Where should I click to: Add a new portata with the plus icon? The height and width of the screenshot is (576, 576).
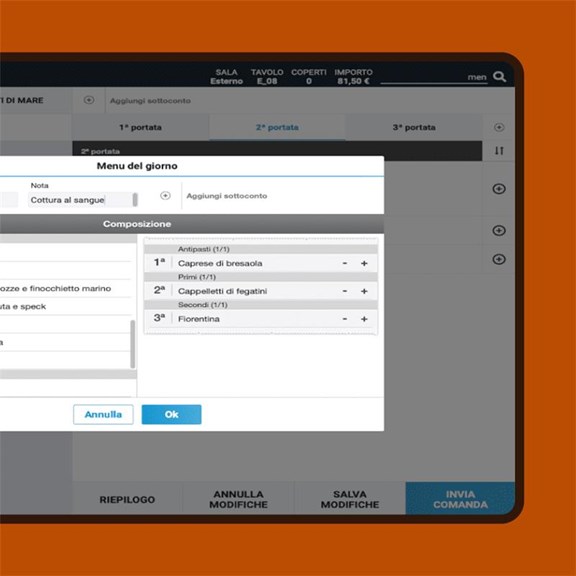[x=499, y=127]
